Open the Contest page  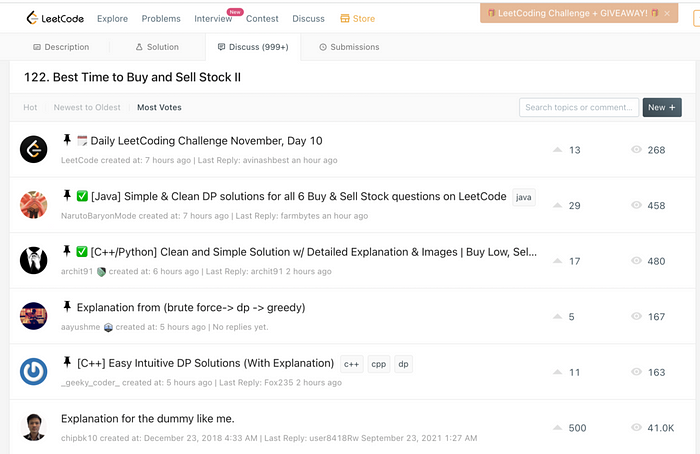click(x=262, y=19)
